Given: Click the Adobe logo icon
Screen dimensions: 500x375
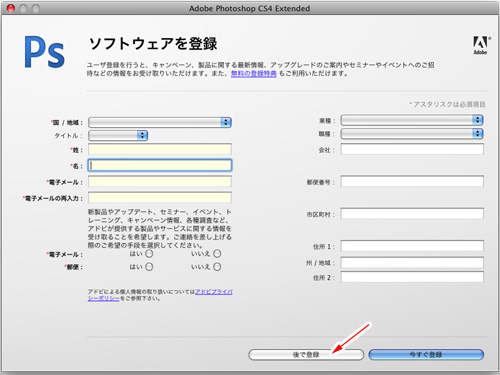Looking at the screenshot, I should 480,45.
